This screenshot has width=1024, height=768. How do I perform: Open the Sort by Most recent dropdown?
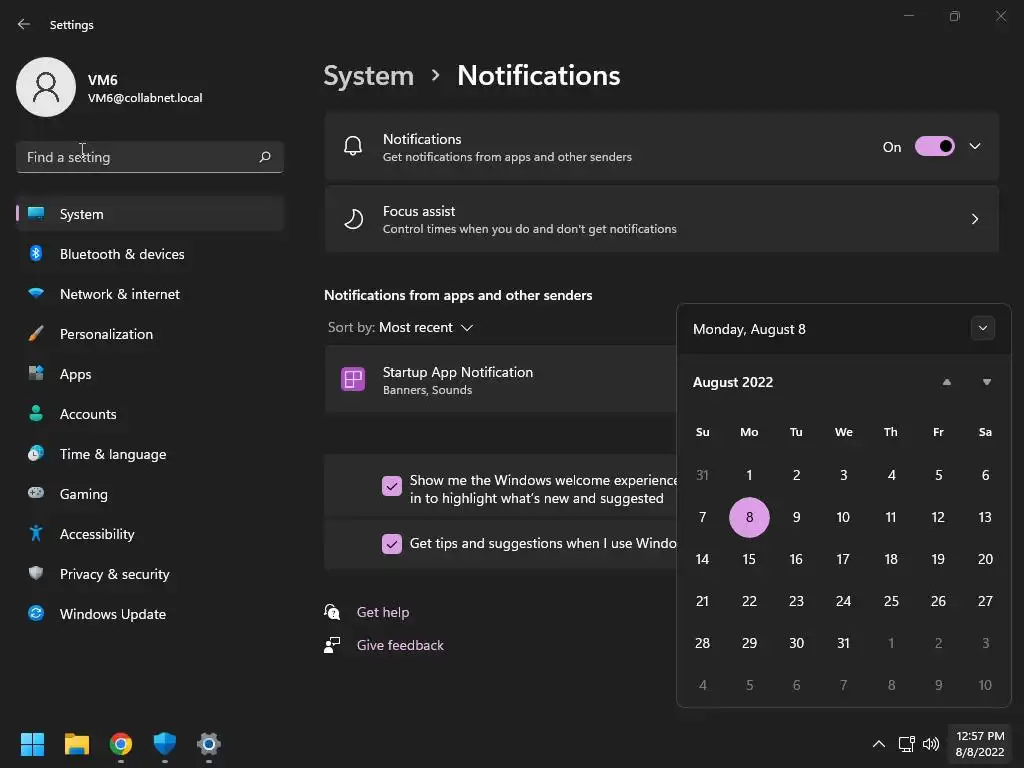pyautogui.click(x=426, y=328)
